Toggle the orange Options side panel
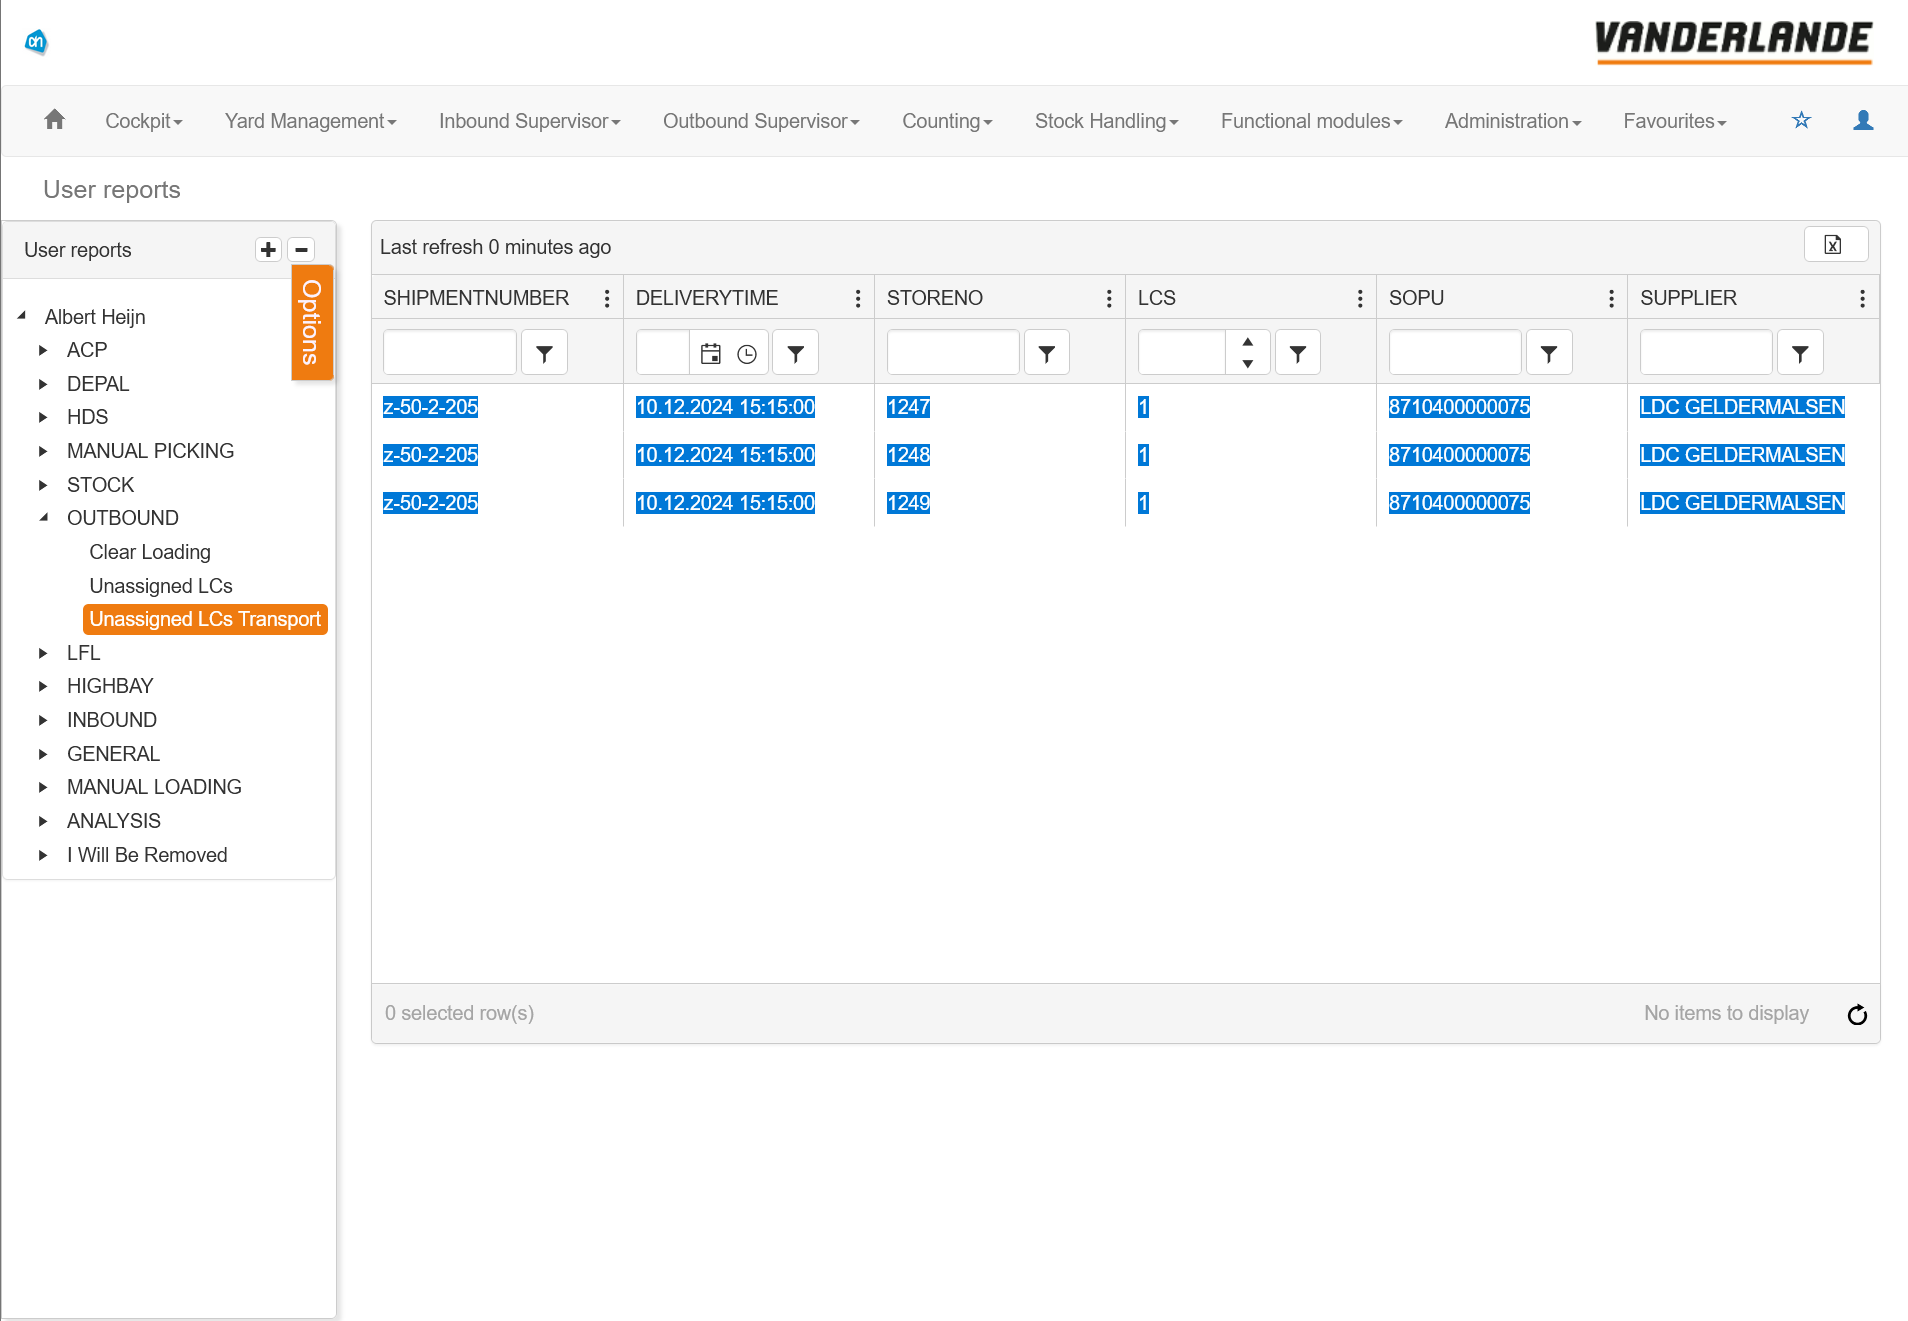The width and height of the screenshot is (1908, 1321). tap(311, 322)
